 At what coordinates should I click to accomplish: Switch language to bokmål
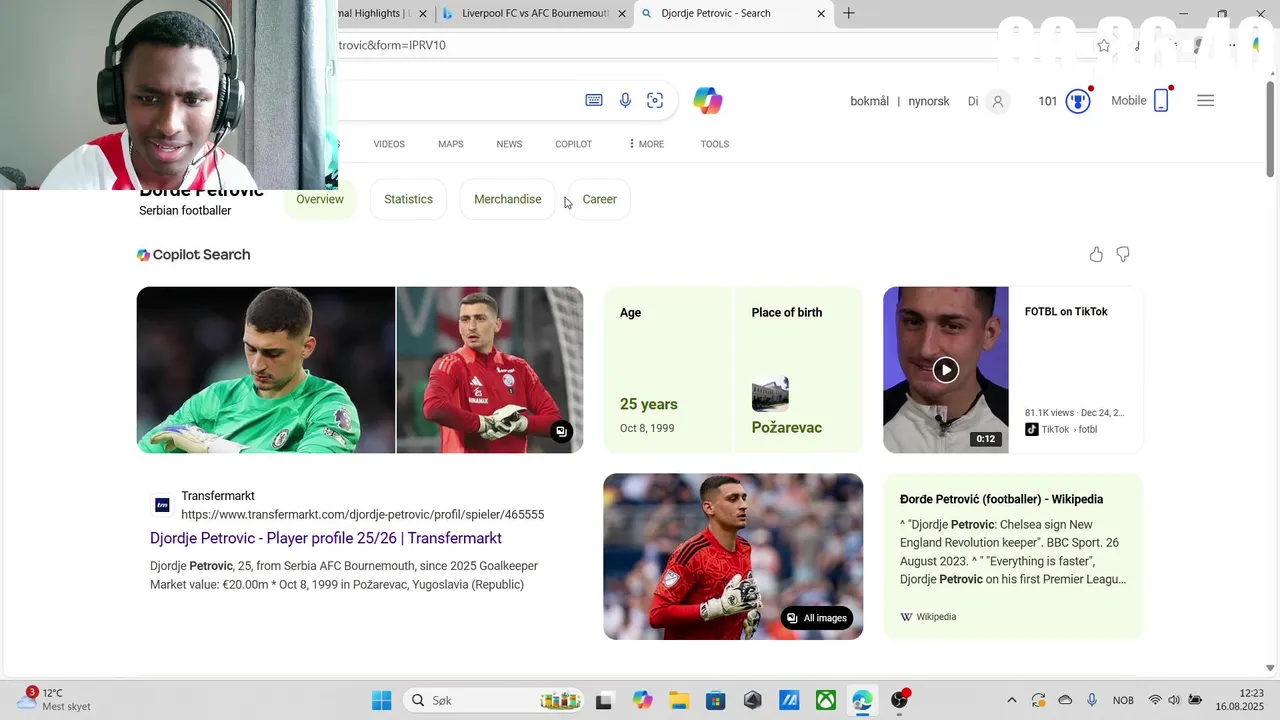pos(869,101)
